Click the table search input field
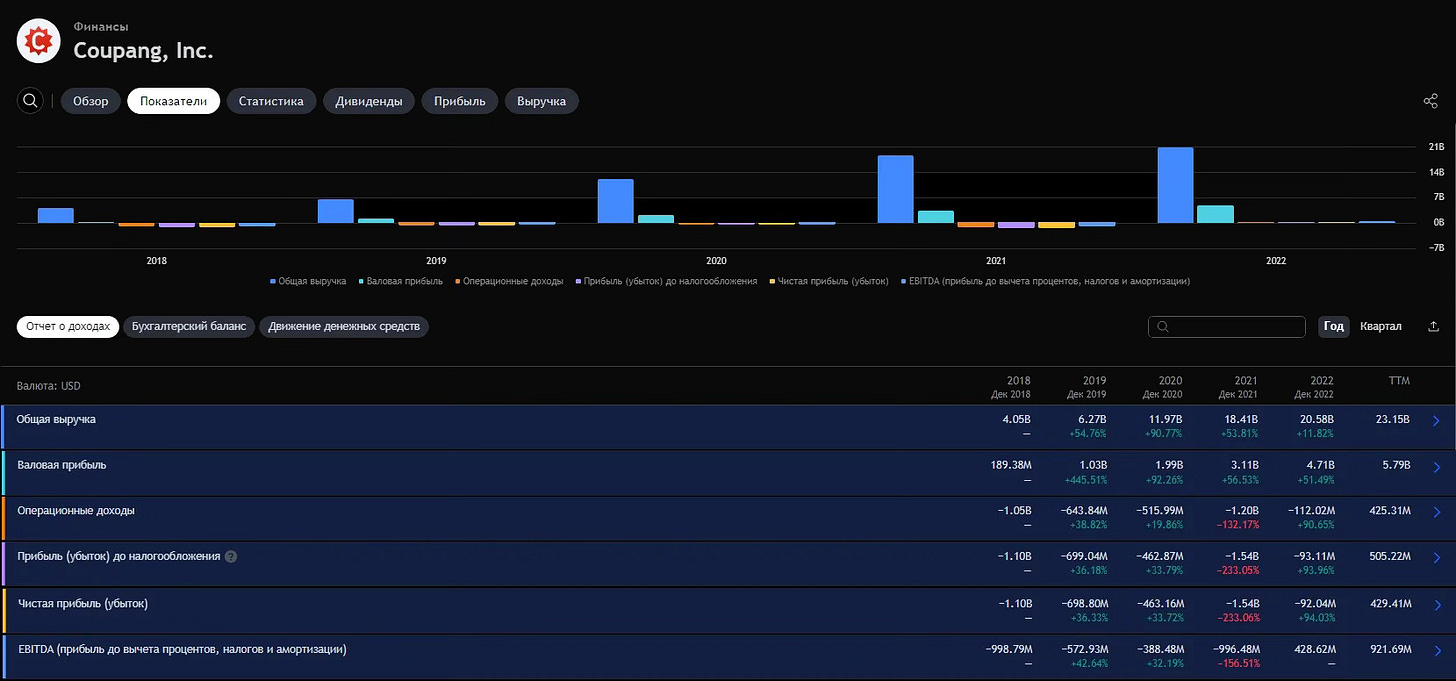The image size is (1456, 681). click(x=1227, y=327)
